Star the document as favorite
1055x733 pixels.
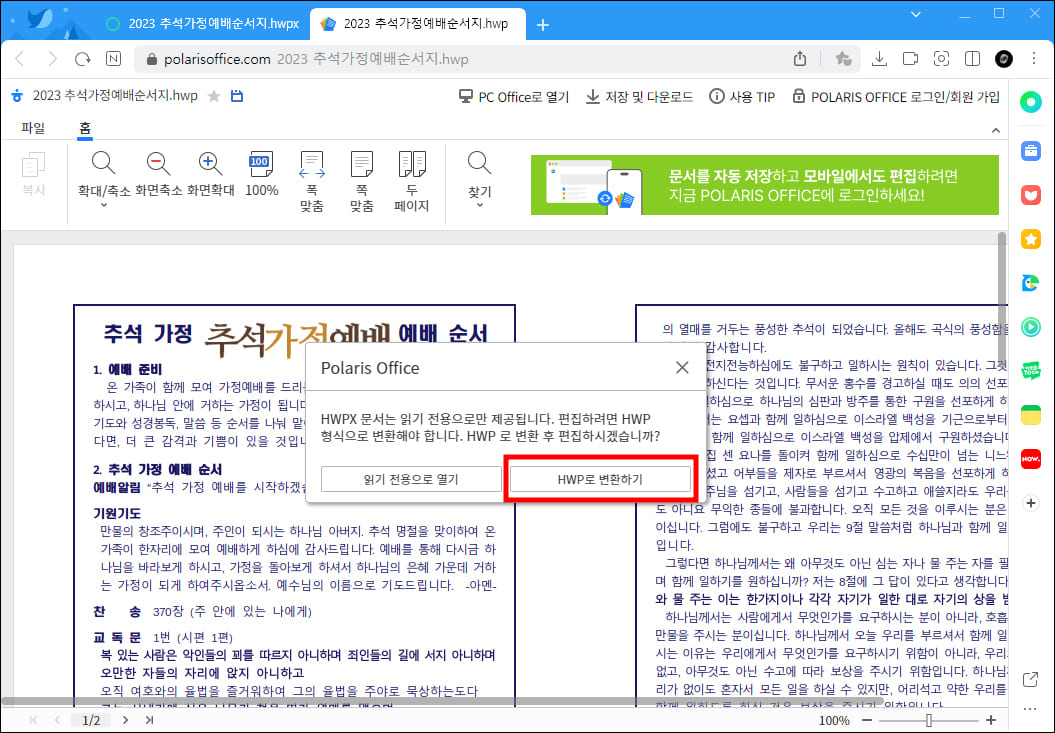click(214, 96)
